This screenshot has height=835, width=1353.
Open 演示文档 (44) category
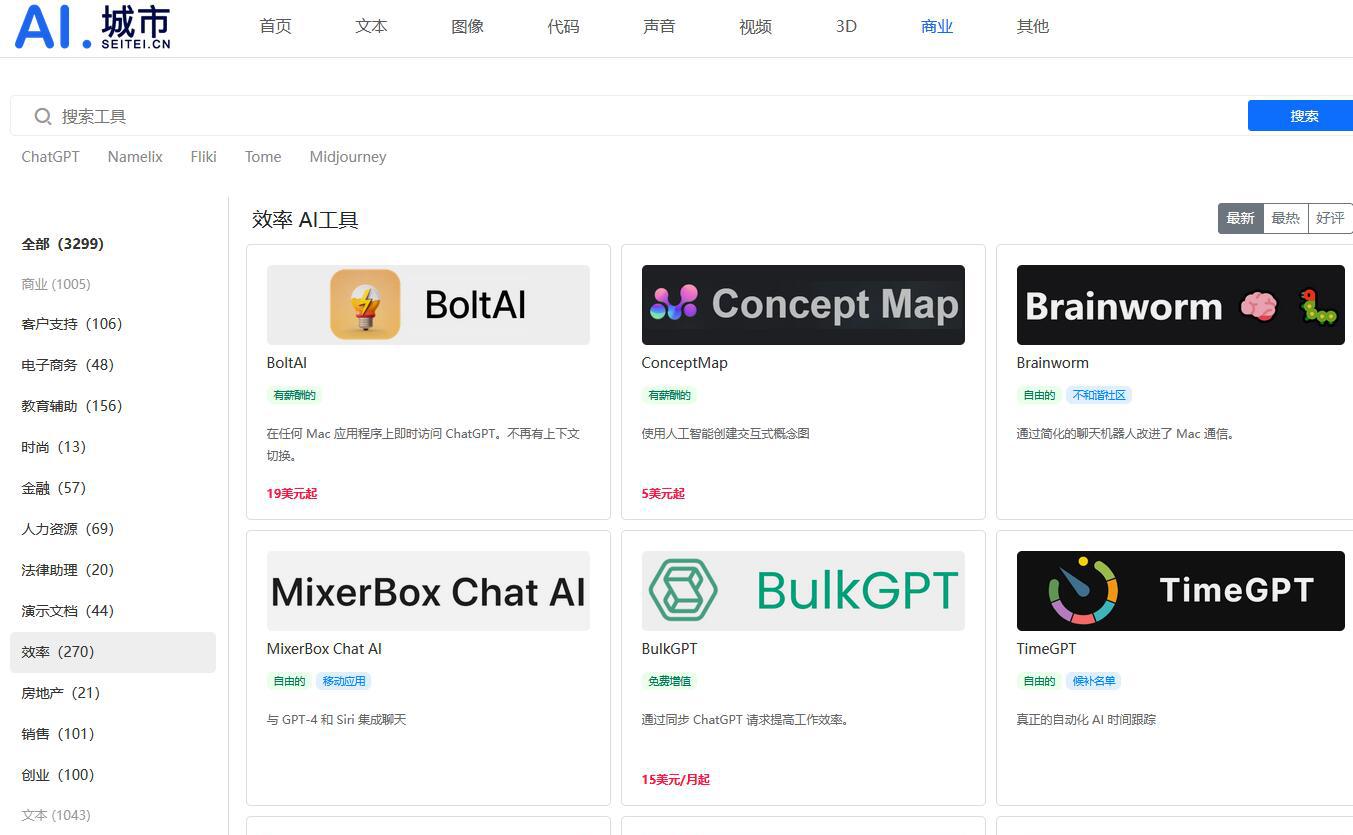pyautogui.click(x=67, y=611)
